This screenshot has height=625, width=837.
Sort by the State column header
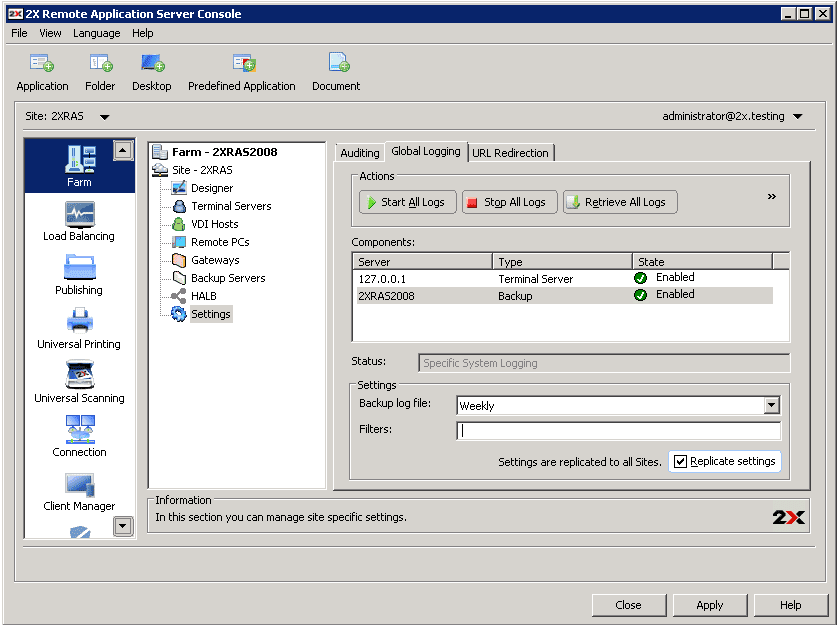[702, 262]
